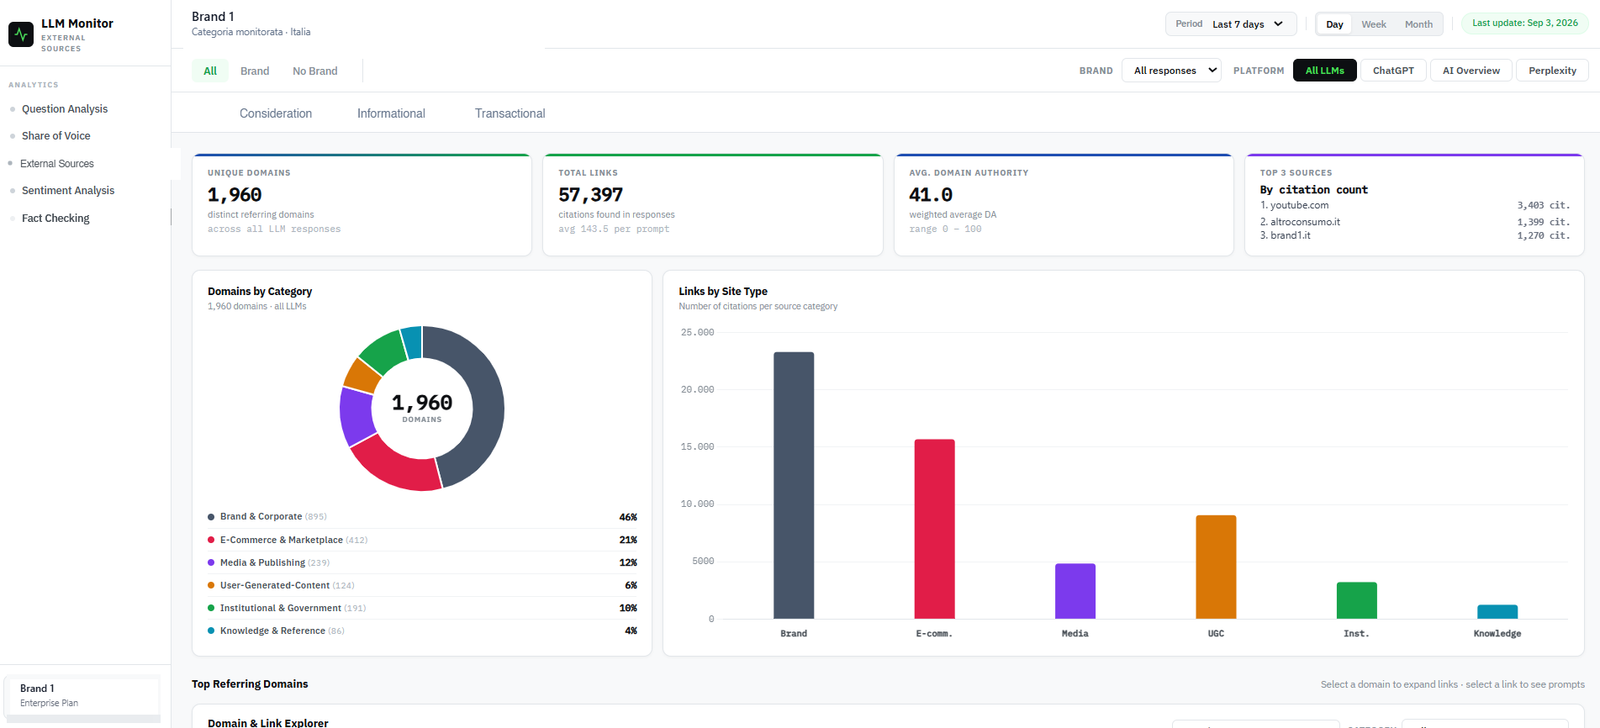The height and width of the screenshot is (728, 1600).
Task: Open the Share of Voice section
Action: 56,136
